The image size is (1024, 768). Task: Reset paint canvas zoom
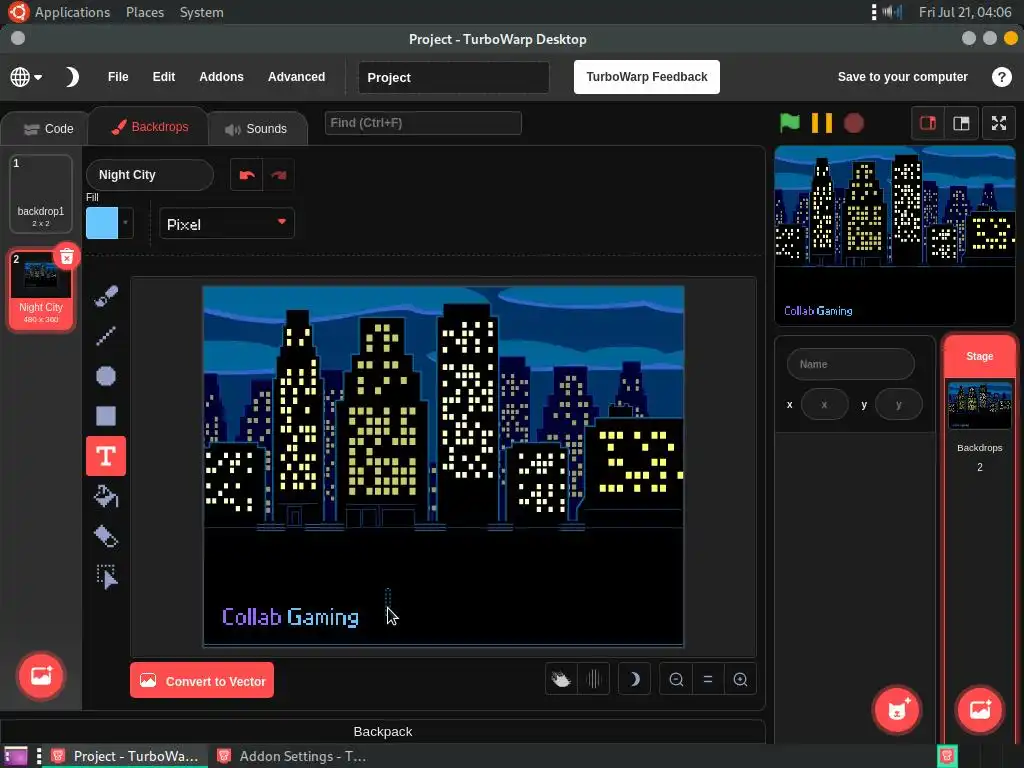click(708, 680)
